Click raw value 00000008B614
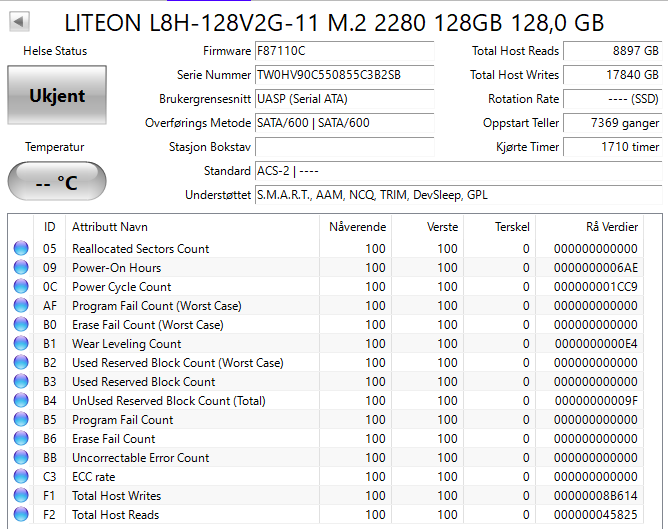This screenshot has width=668, height=529. click(x=596, y=496)
